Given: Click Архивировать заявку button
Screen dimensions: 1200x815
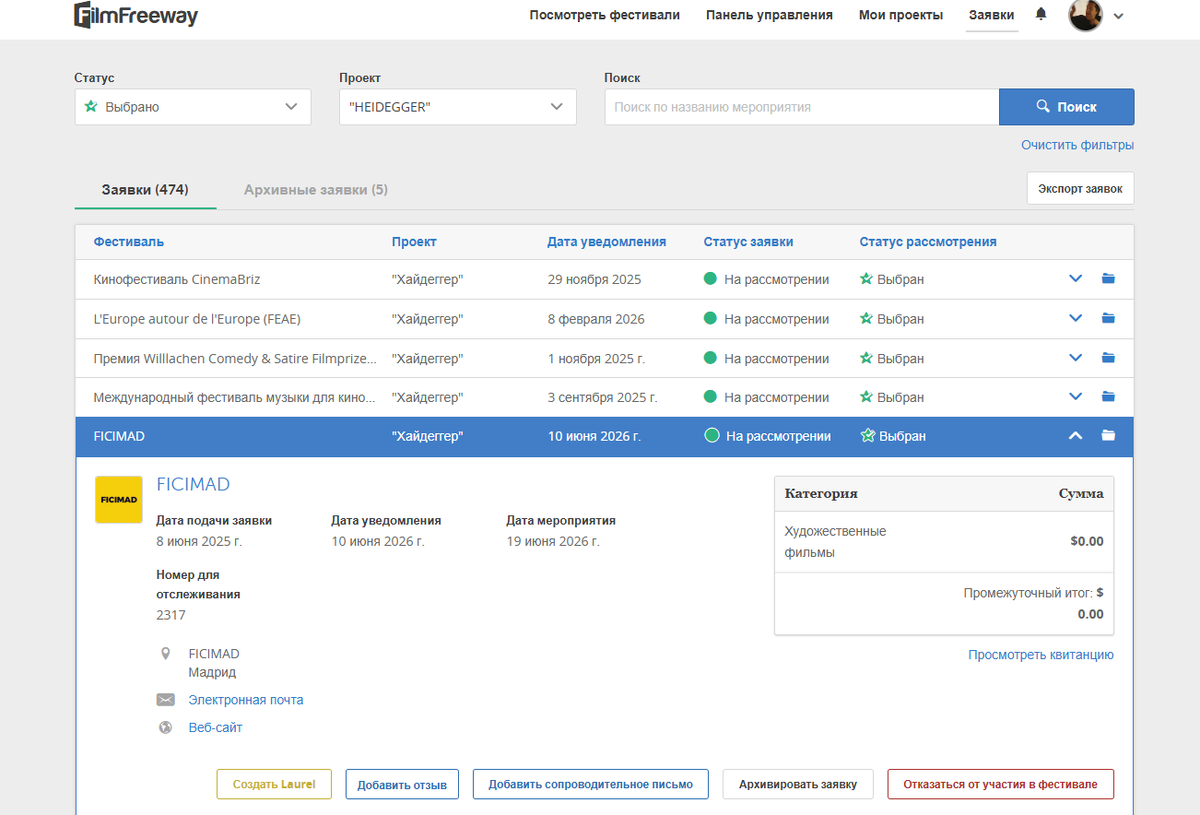Looking at the screenshot, I should pyautogui.click(x=798, y=784).
